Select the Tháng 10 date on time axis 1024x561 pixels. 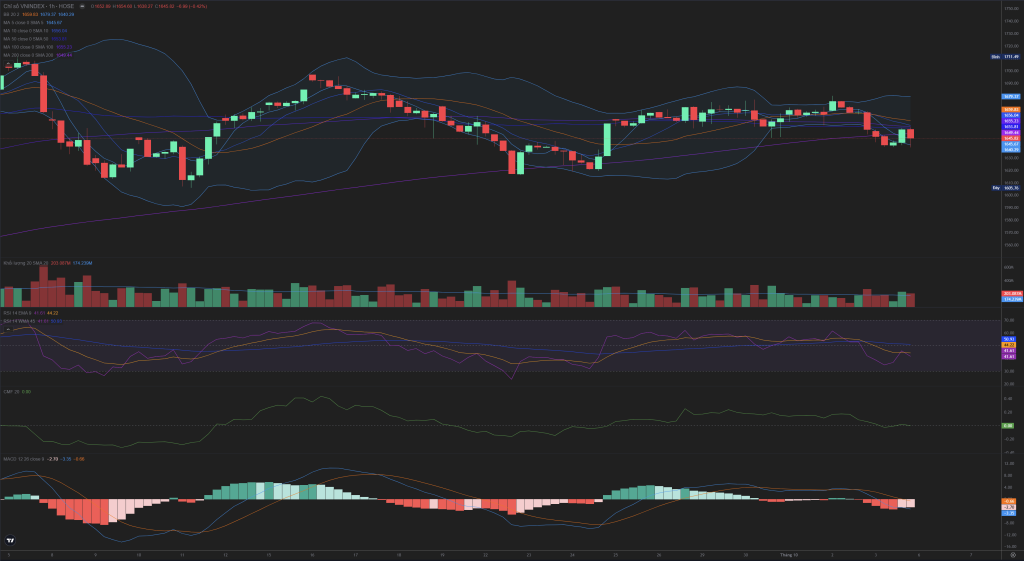point(789,553)
